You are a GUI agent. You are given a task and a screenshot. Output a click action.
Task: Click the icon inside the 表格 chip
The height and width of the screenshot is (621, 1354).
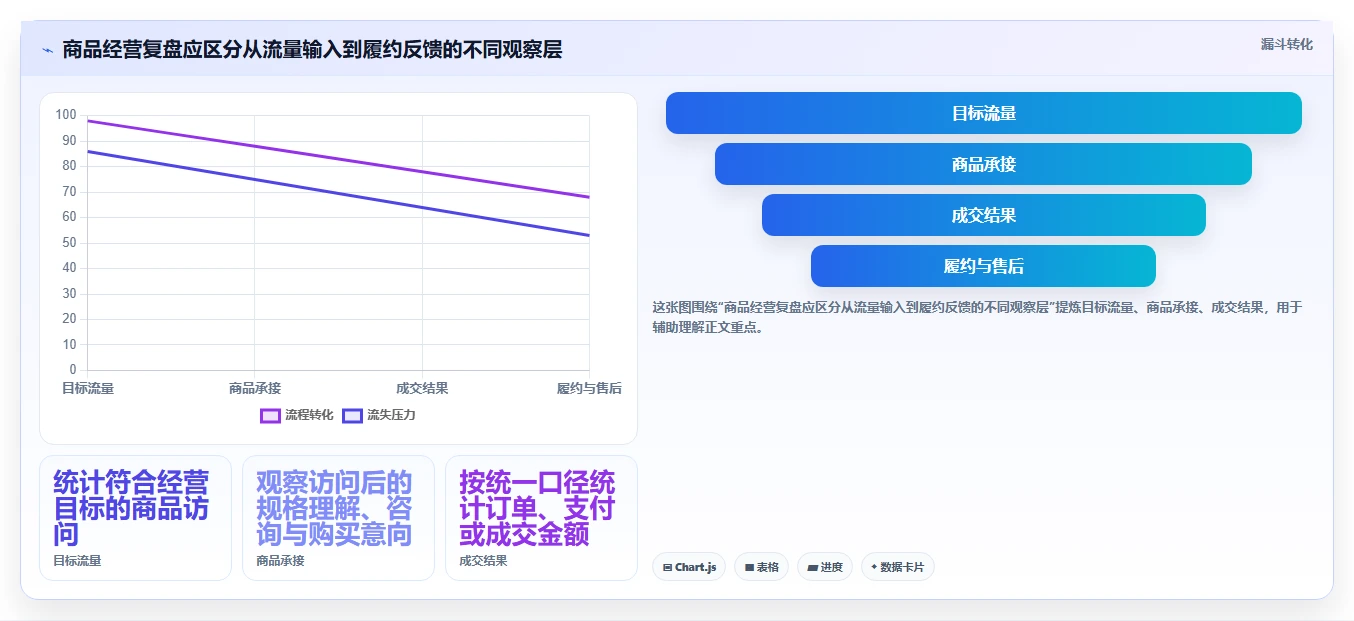749,567
